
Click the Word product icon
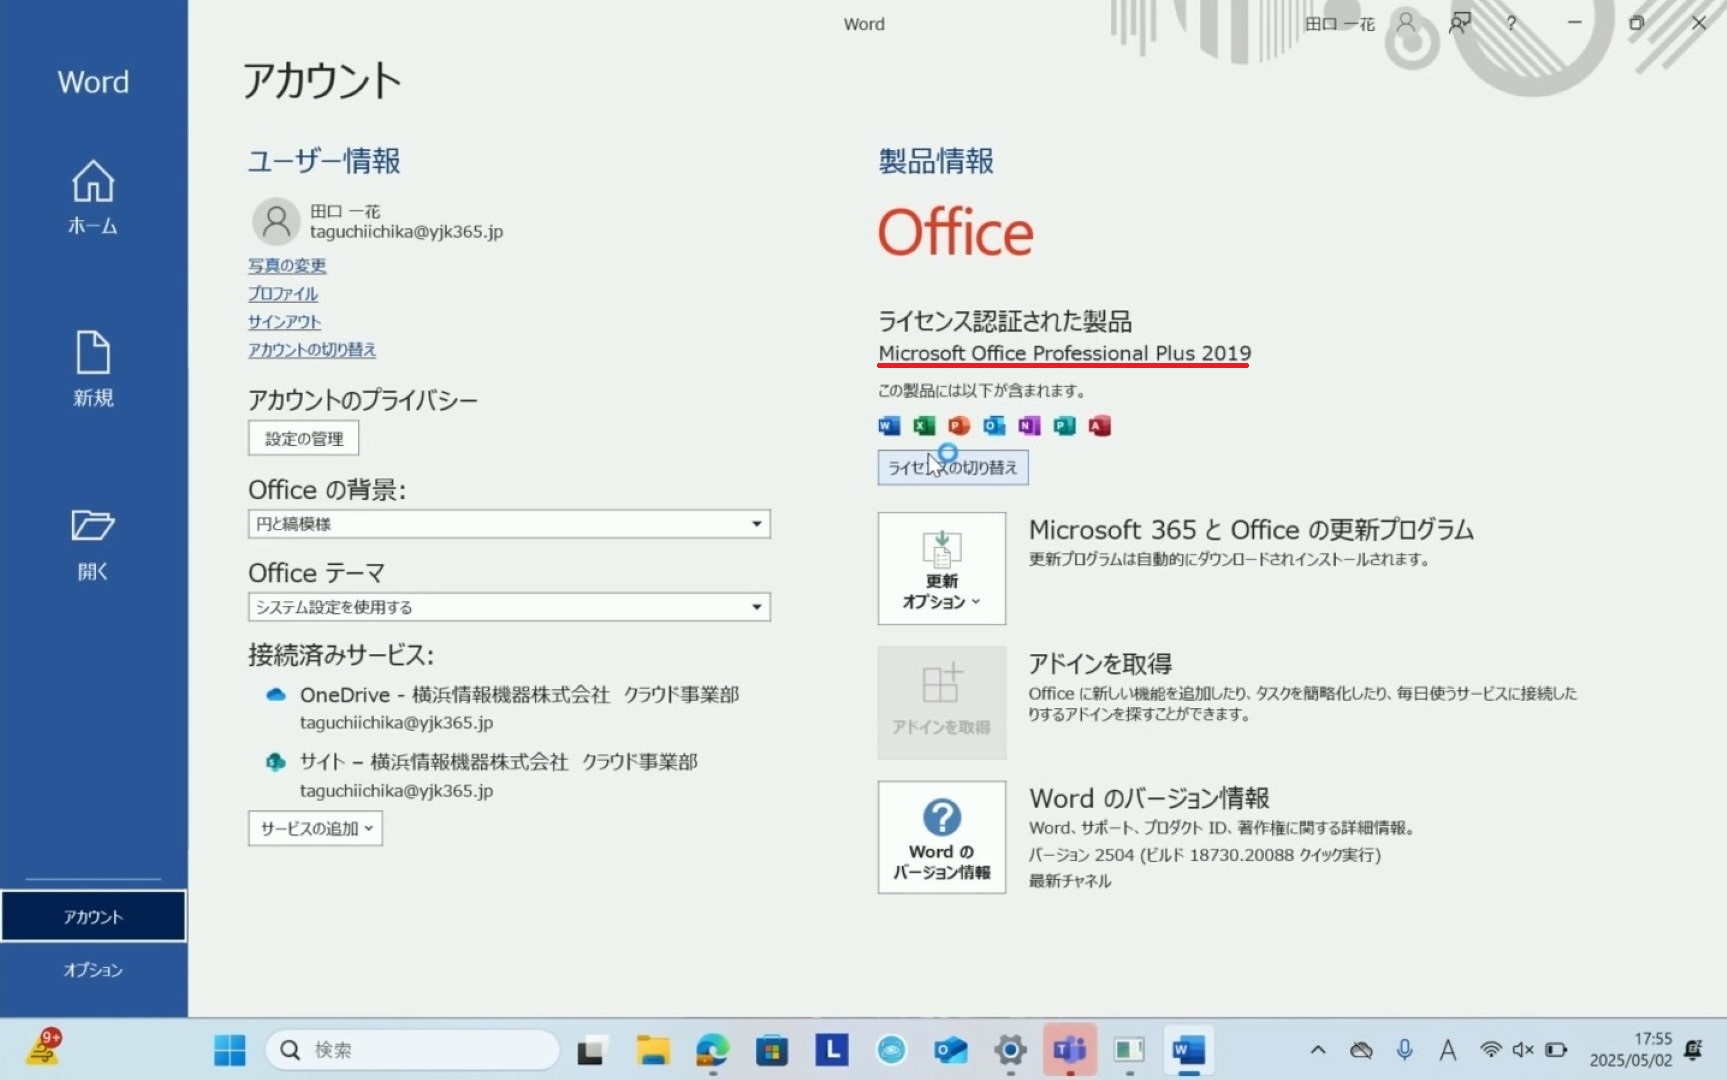coord(889,426)
